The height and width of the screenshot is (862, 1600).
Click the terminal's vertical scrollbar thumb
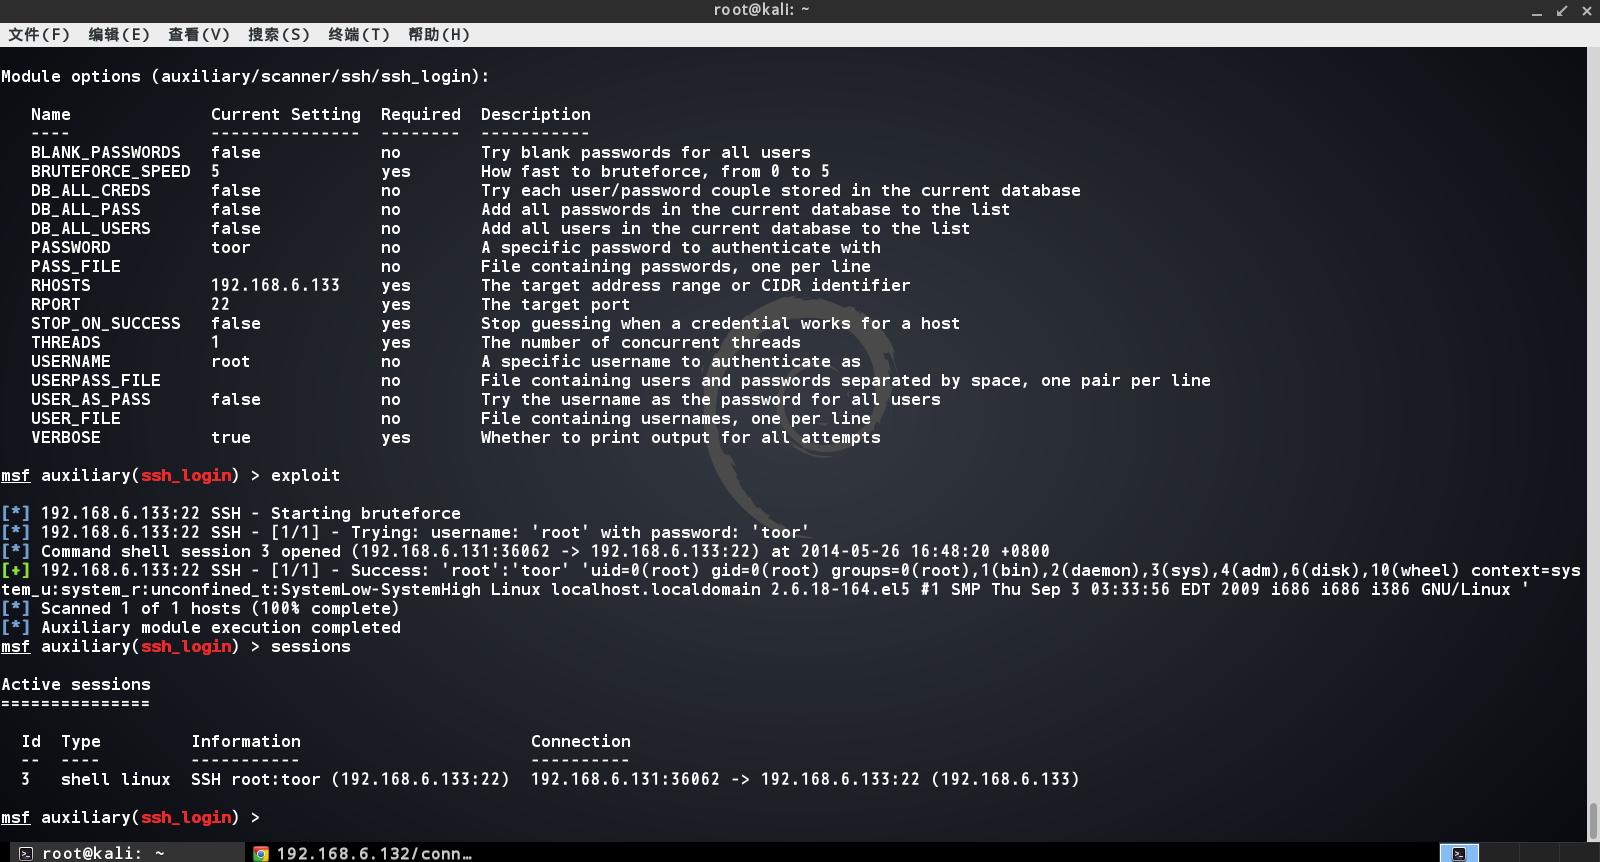click(1593, 821)
